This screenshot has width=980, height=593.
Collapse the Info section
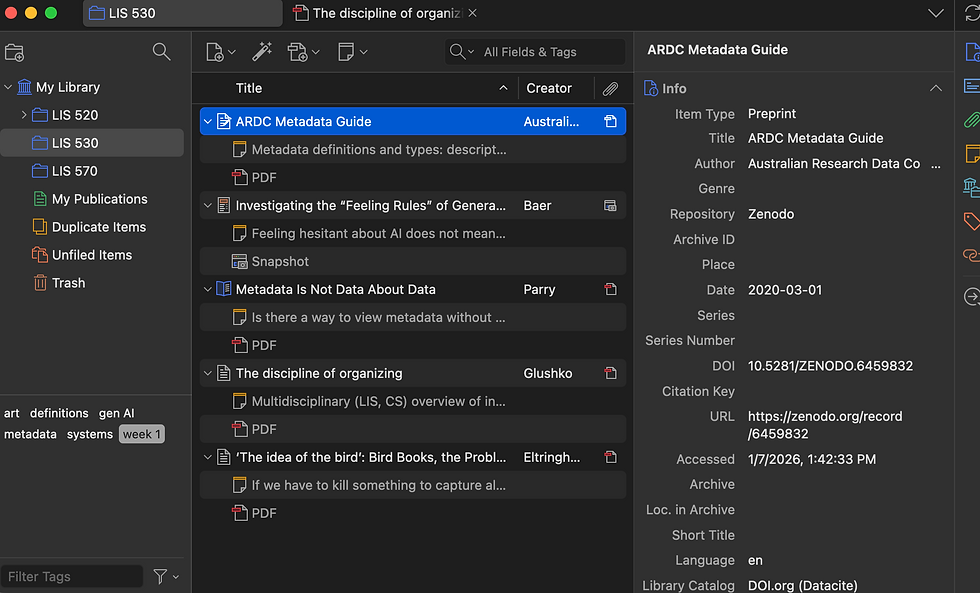[x=936, y=89]
